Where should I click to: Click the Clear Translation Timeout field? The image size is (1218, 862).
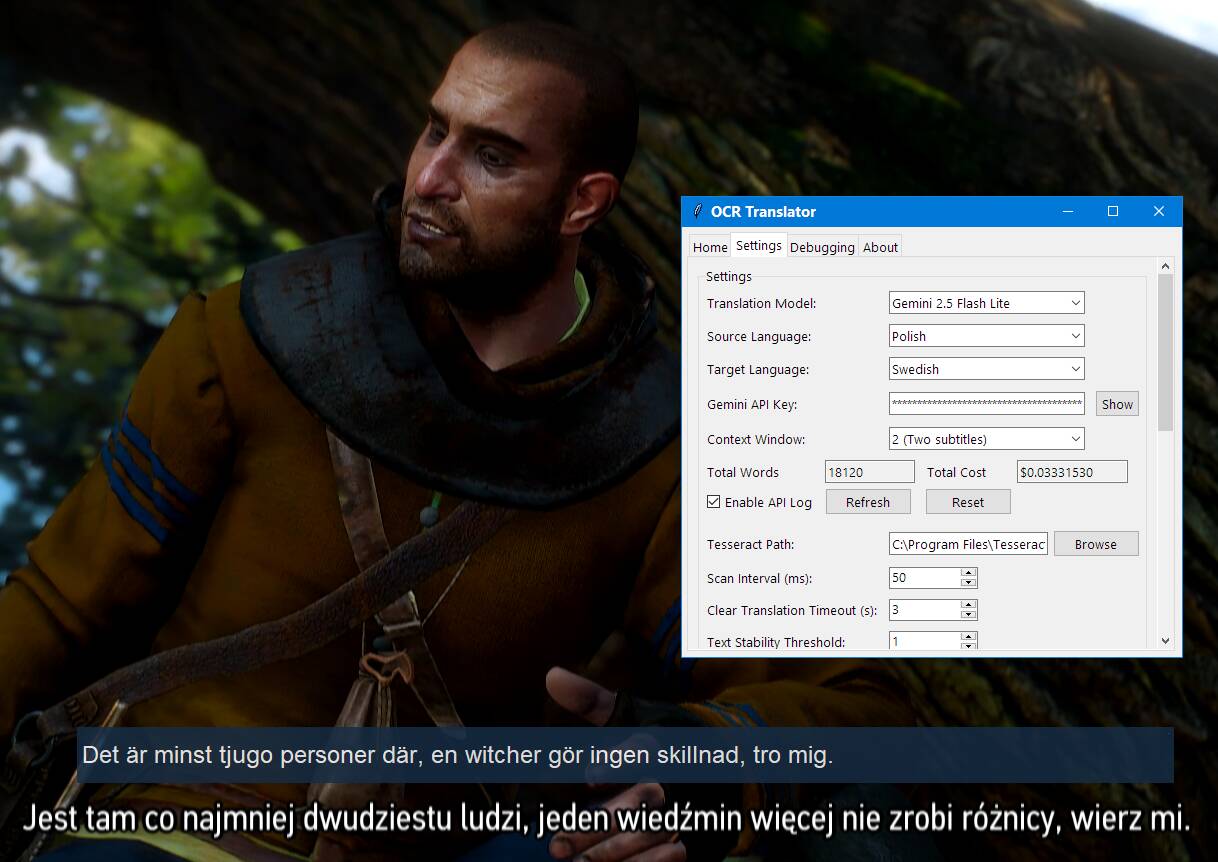925,610
